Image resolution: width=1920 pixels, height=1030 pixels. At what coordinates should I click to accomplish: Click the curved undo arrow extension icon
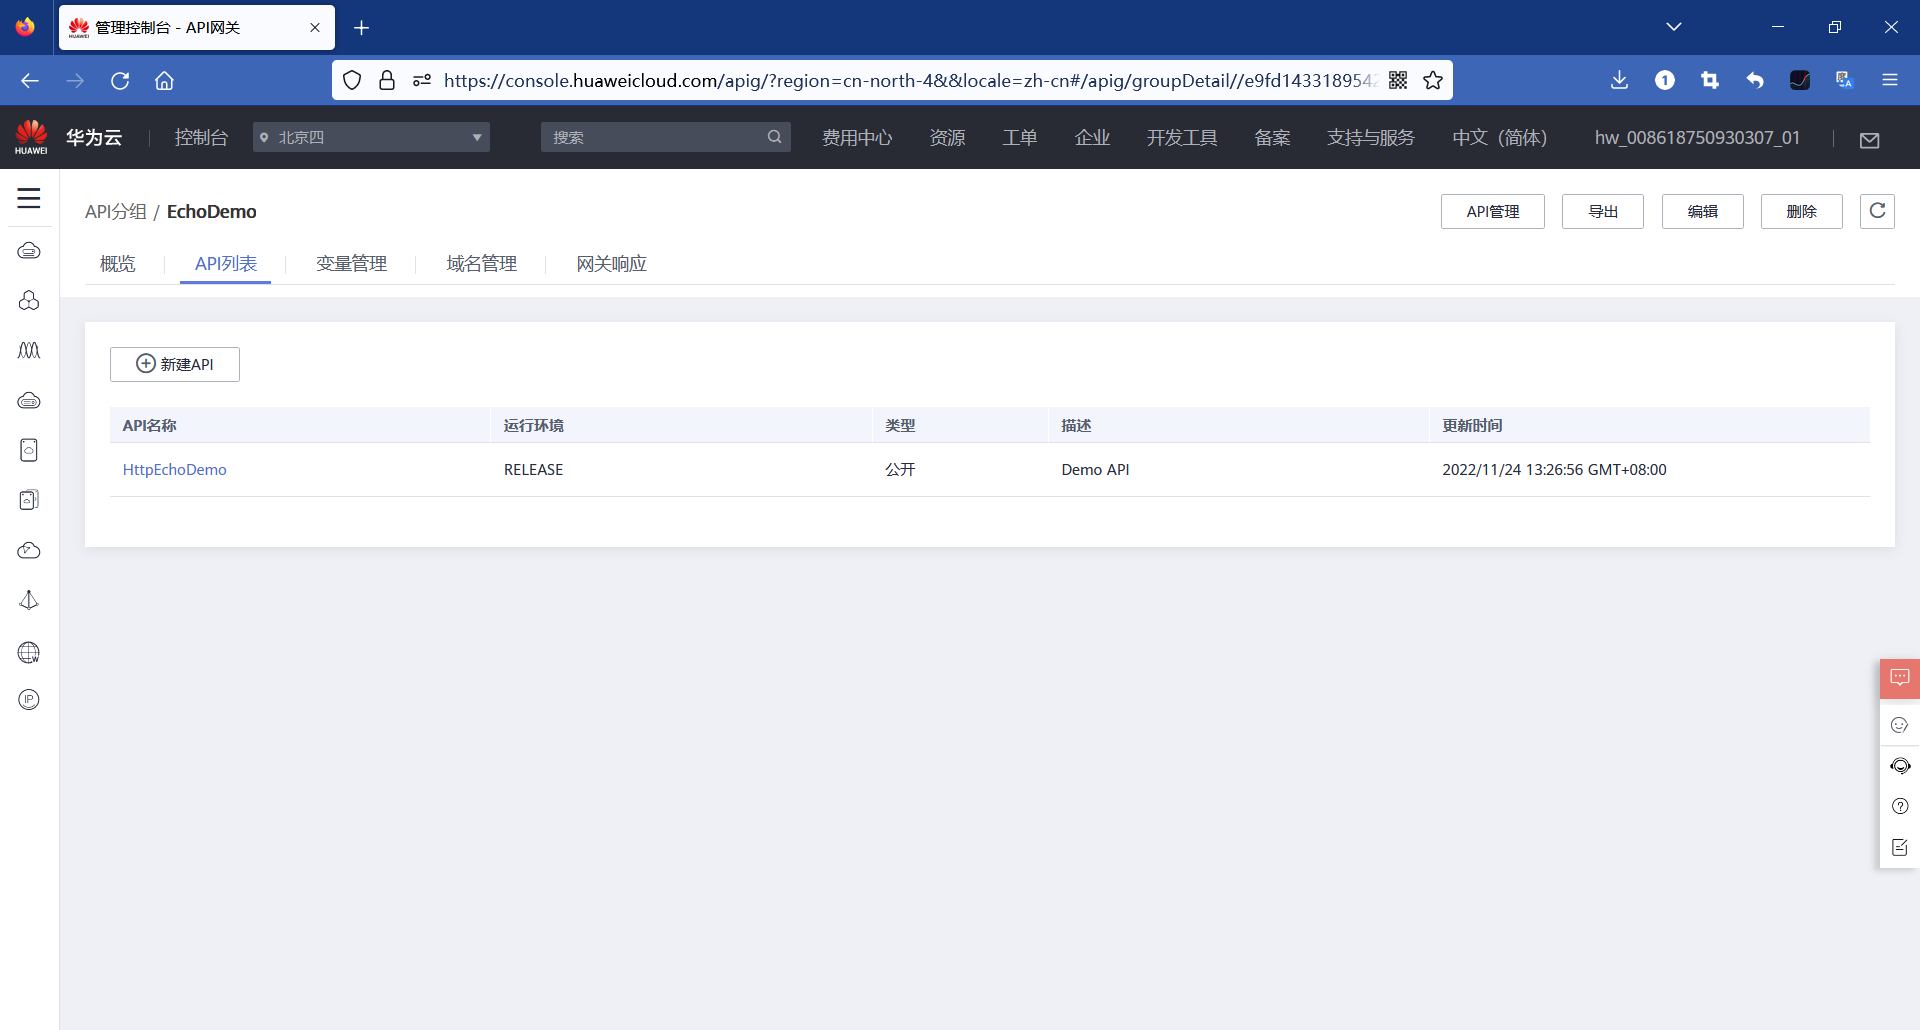pyautogui.click(x=1755, y=80)
